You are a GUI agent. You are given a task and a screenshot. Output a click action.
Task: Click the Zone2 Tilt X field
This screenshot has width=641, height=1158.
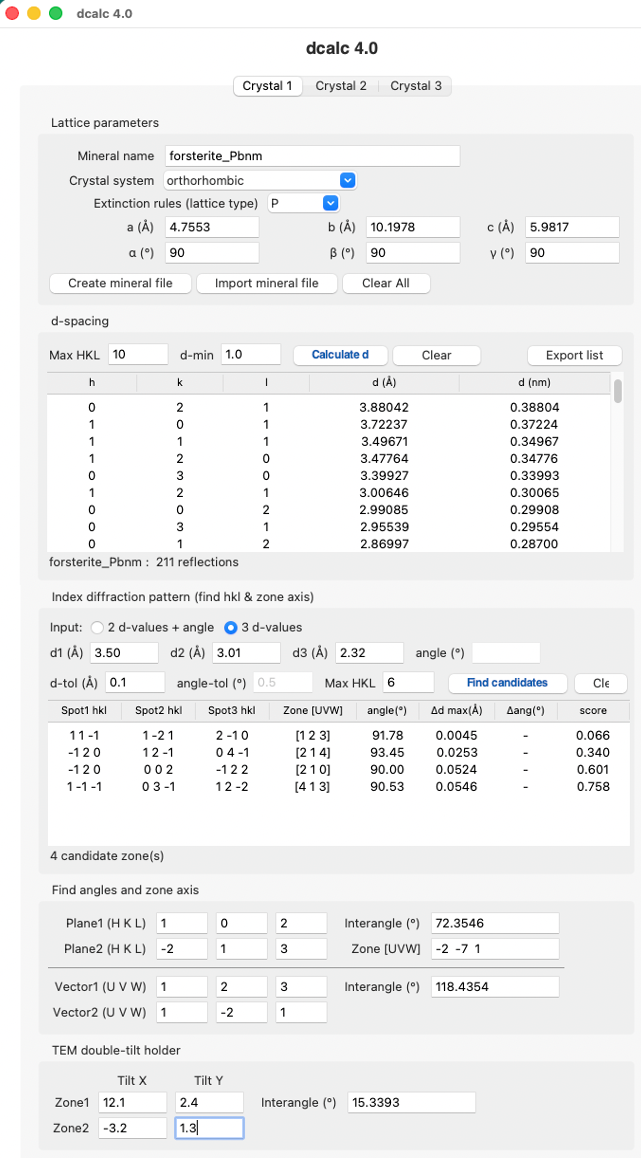(x=132, y=1128)
